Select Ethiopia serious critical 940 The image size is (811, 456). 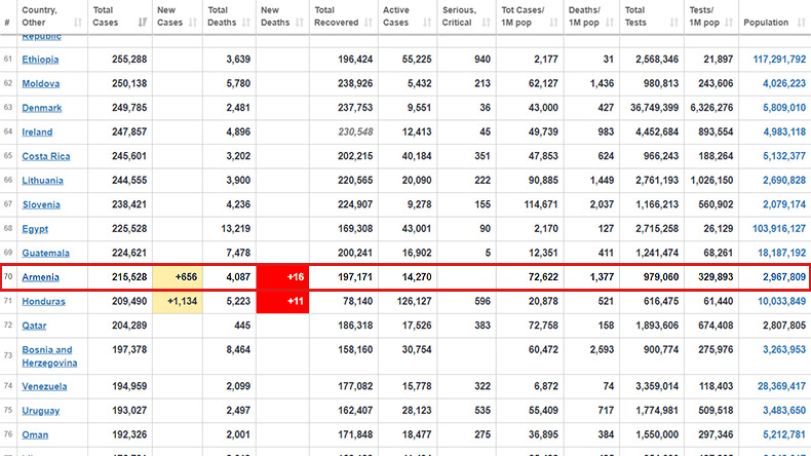(482, 59)
